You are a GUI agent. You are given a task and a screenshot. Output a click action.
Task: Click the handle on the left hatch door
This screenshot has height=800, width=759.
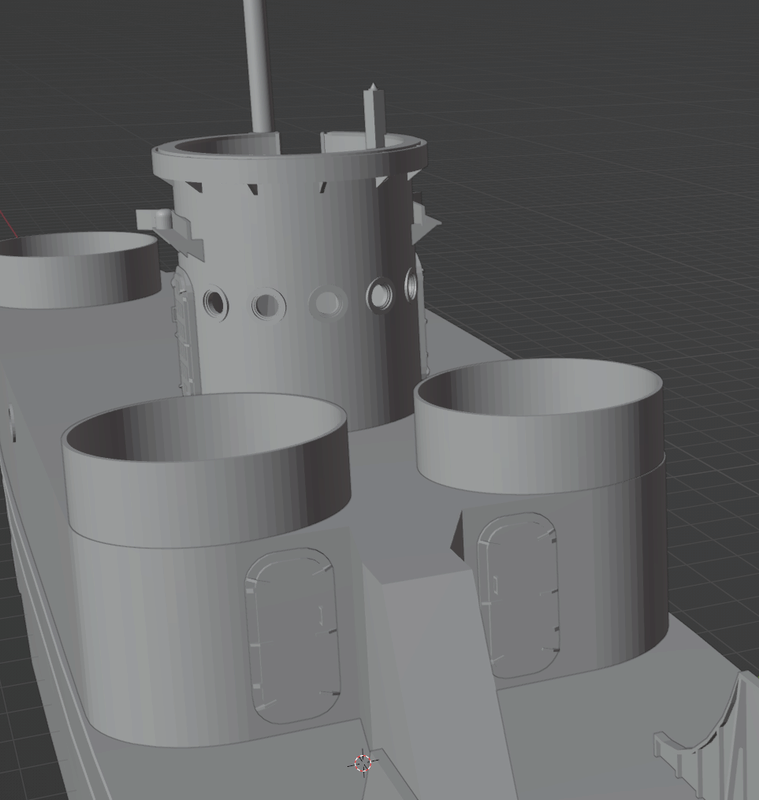(x=320, y=615)
